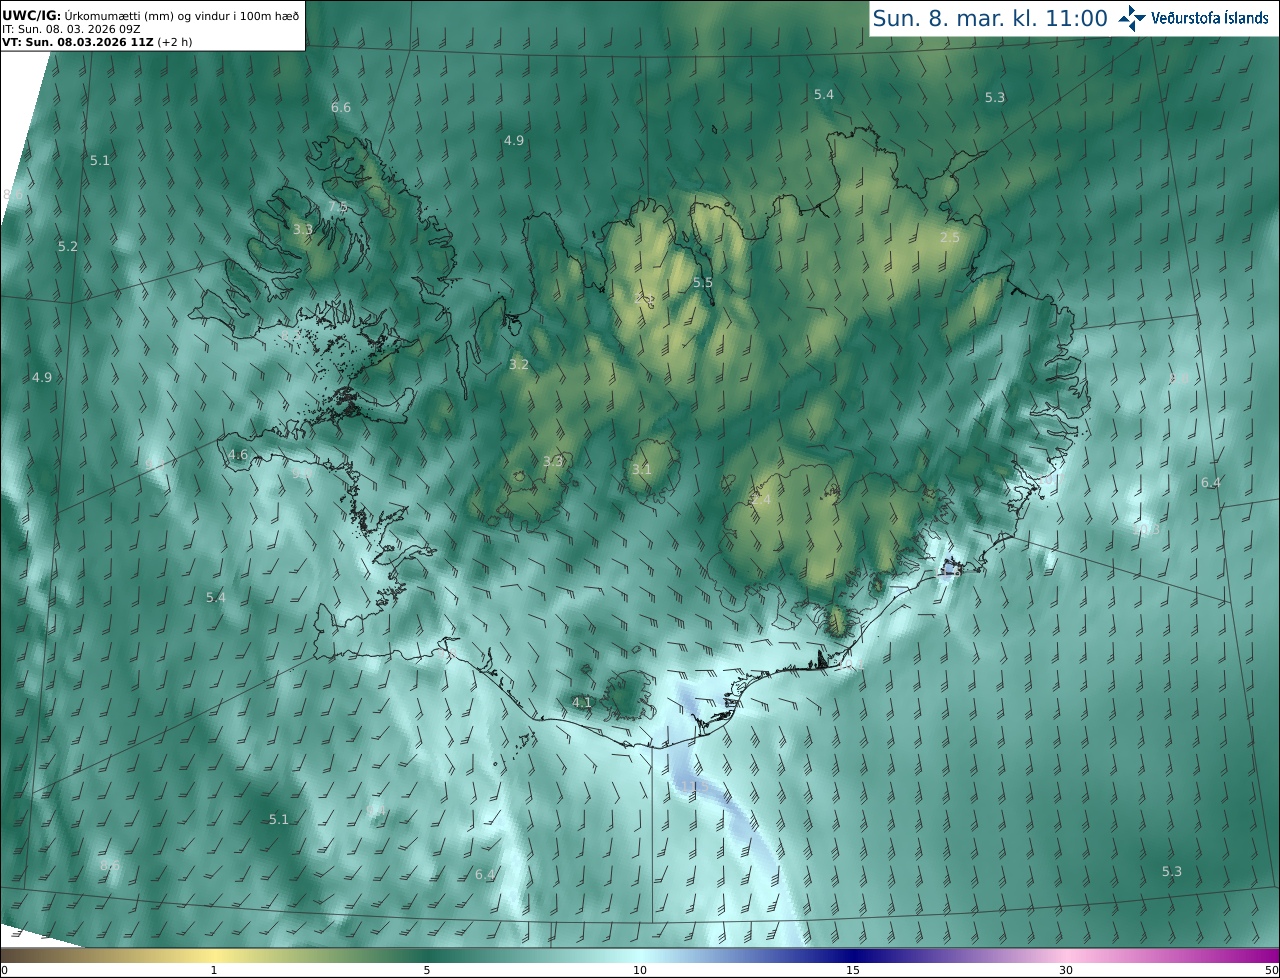Select the 'Sun. 8. mar. kl. 11:00' timestamp
1280x978 pixels.
coord(990,18)
